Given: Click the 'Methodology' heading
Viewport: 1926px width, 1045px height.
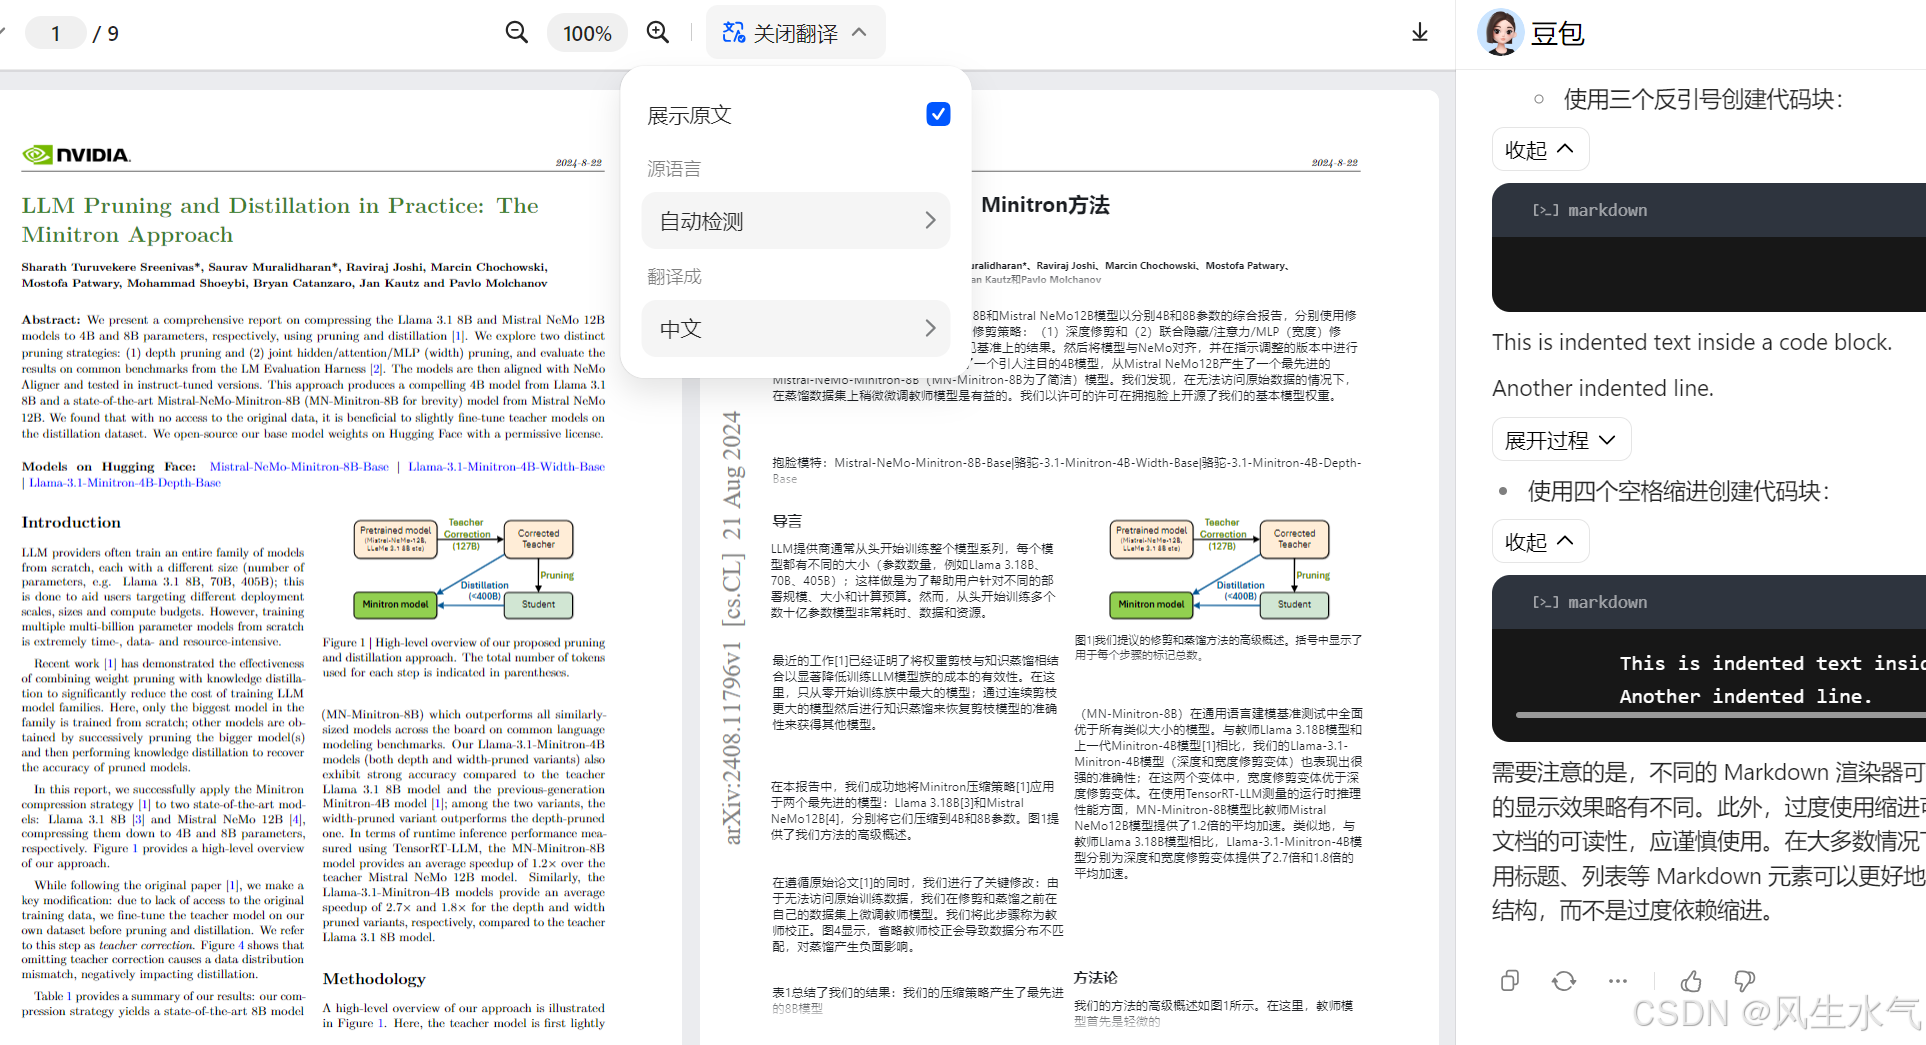Looking at the screenshot, I should pyautogui.click(x=374, y=979).
